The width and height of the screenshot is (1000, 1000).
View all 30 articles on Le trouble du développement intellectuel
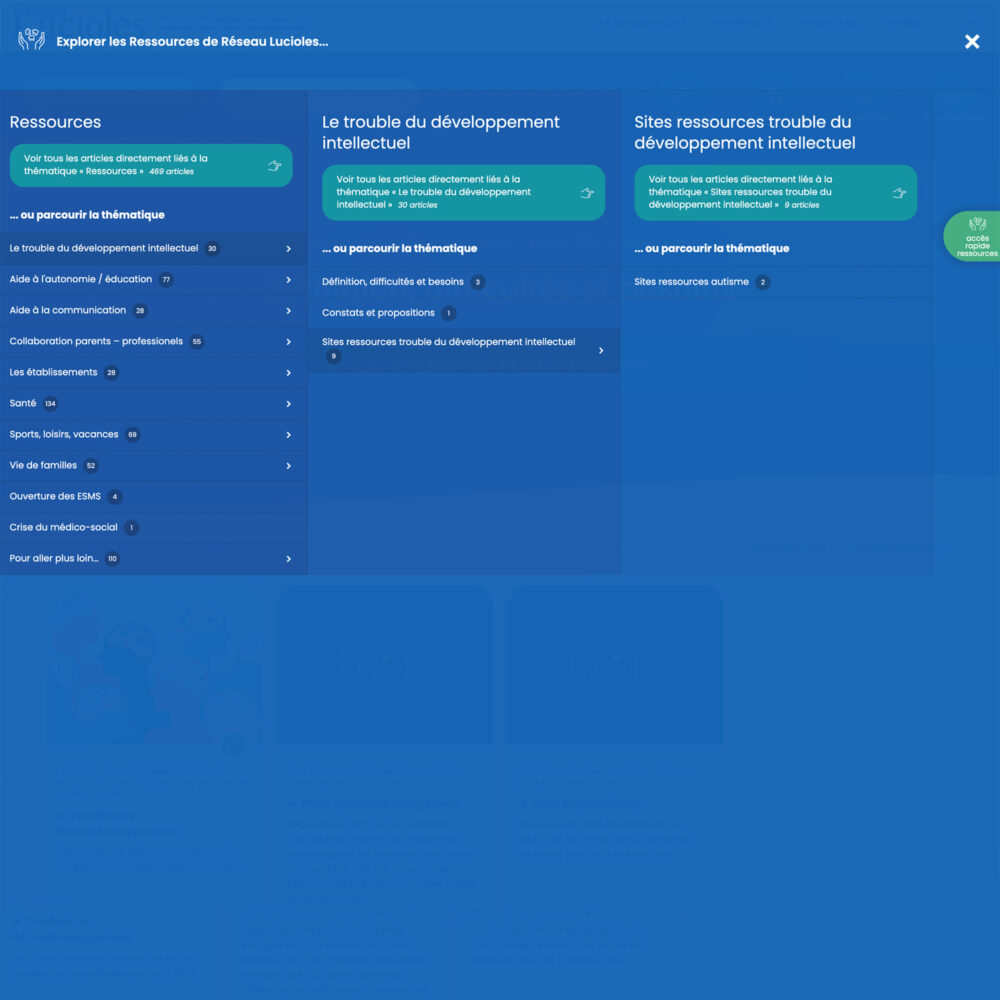464,193
